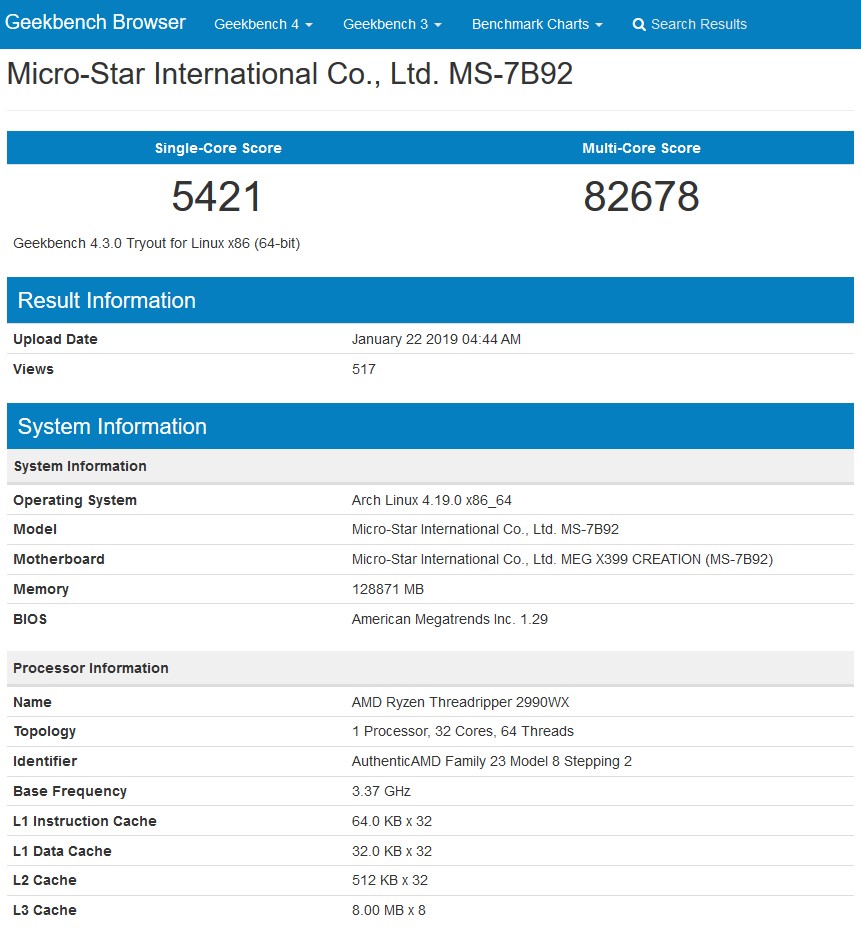Click the upload date January 22 2019
The image size is (861, 930).
click(x=436, y=339)
